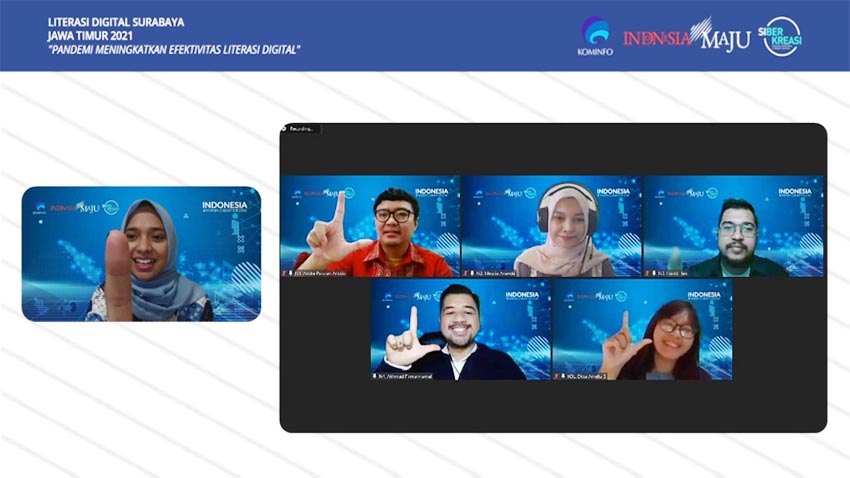Select the NS. David participant video tile
This screenshot has height=478, width=850.
tap(734, 226)
